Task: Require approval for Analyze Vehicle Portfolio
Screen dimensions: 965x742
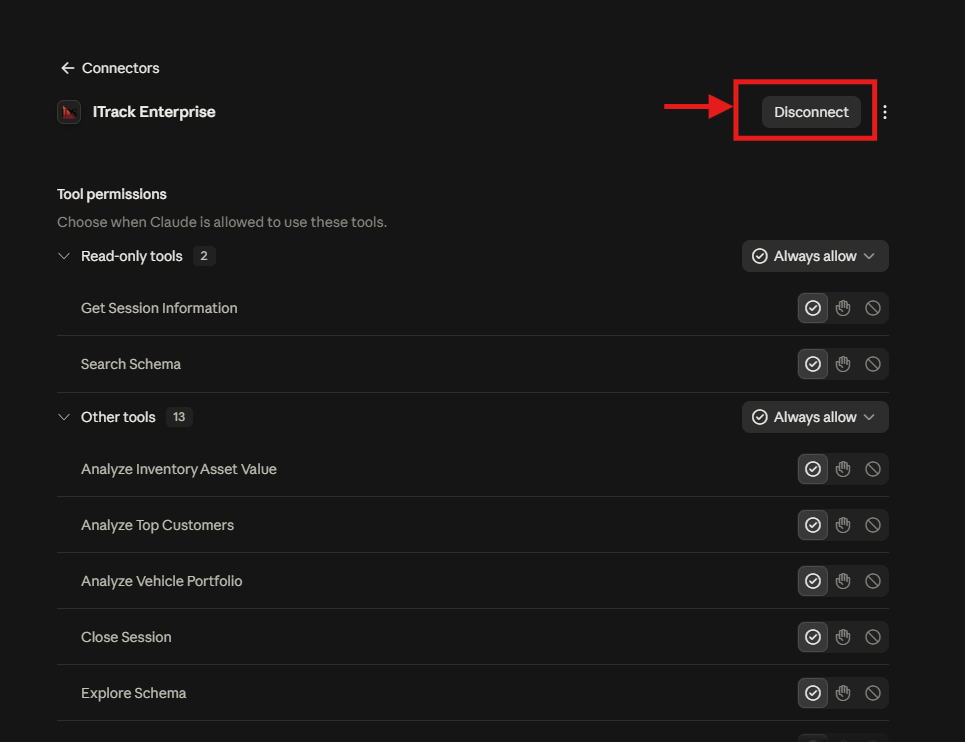Action: pos(843,581)
